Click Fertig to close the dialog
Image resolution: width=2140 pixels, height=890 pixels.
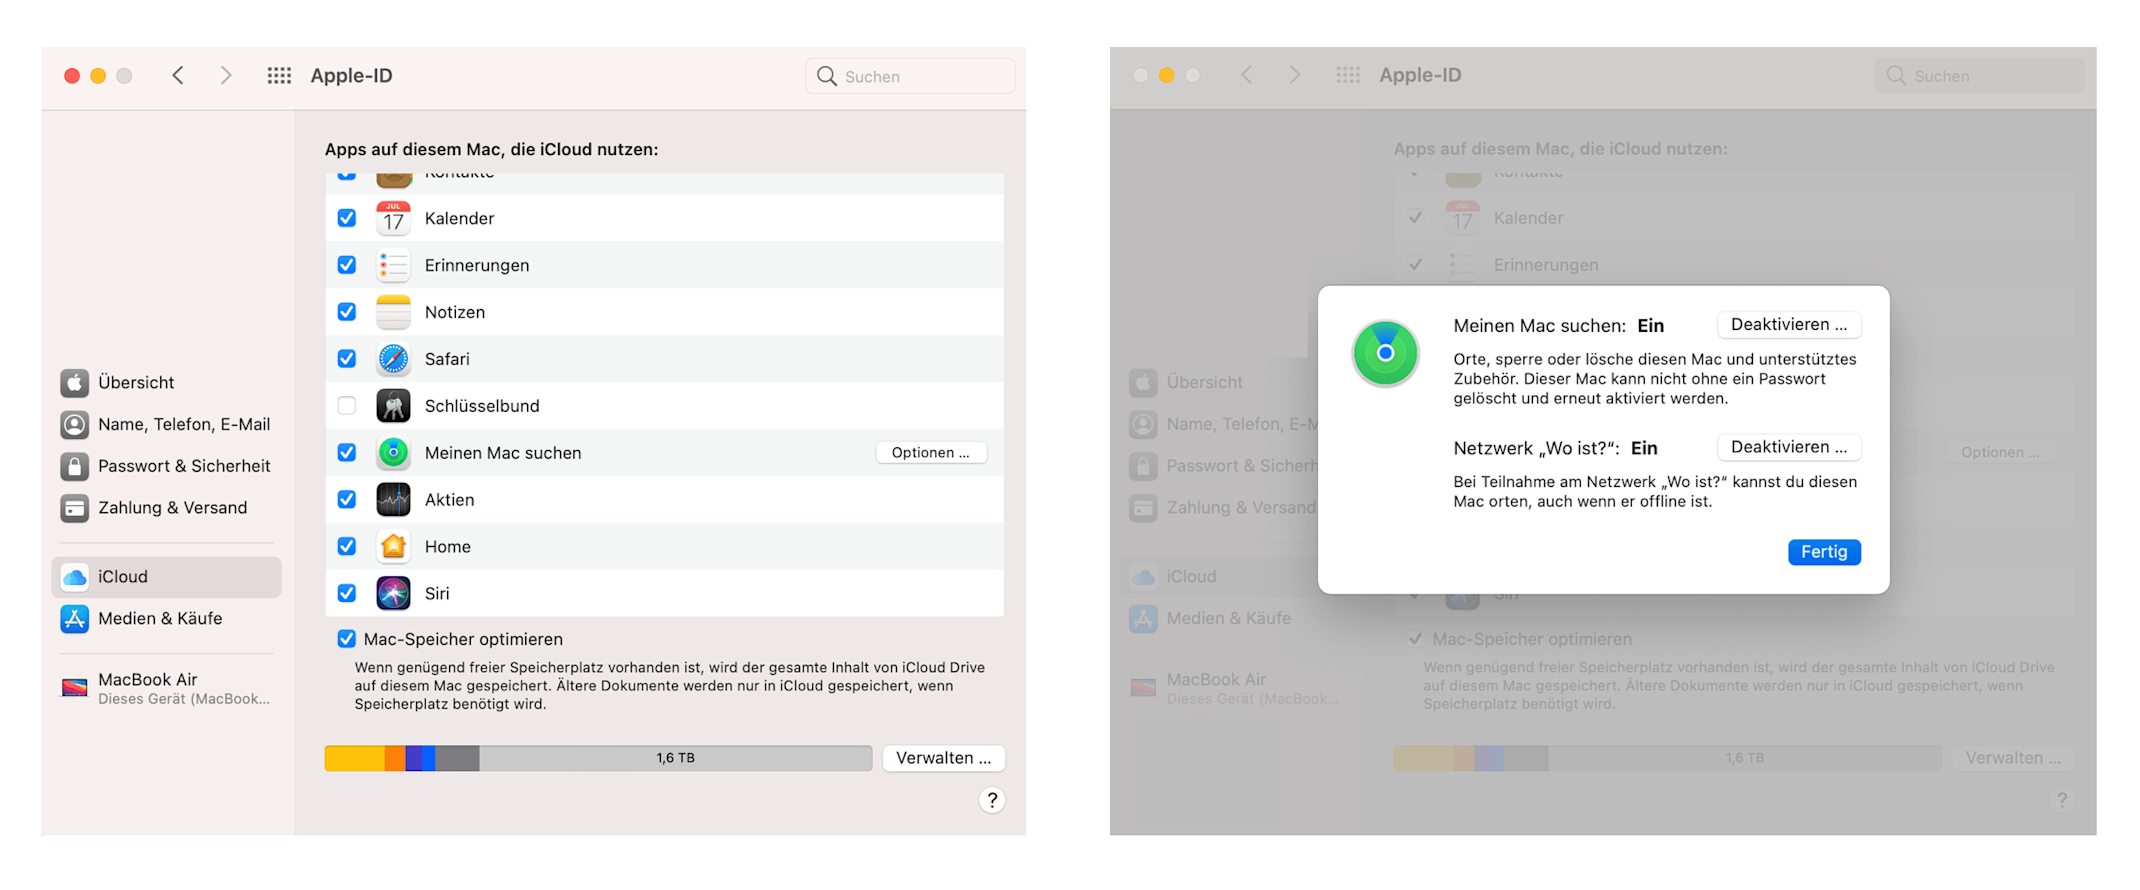coord(1824,552)
